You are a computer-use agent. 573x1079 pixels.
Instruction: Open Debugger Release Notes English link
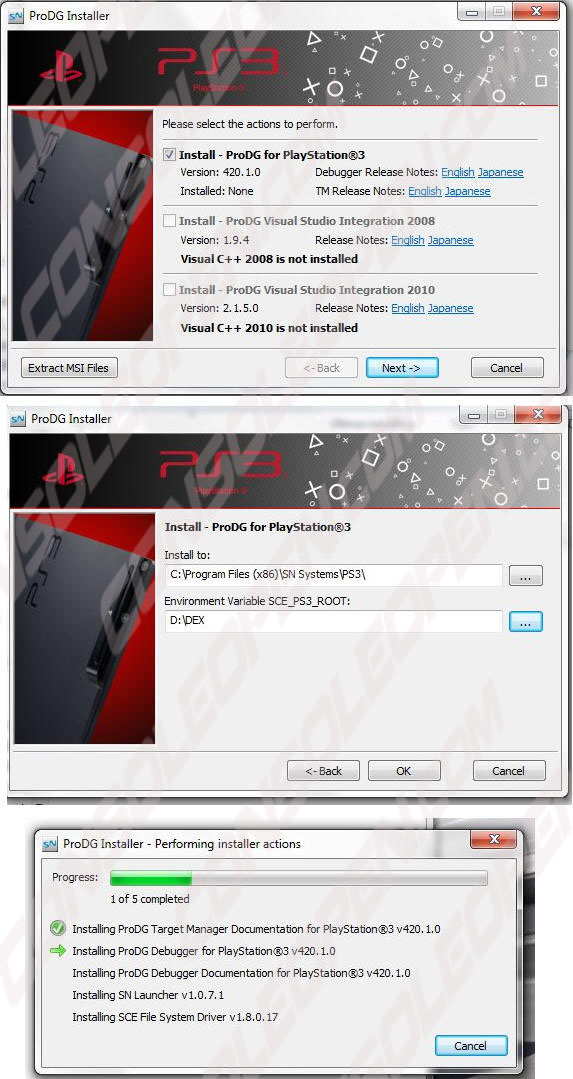pyautogui.click(x=458, y=172)
